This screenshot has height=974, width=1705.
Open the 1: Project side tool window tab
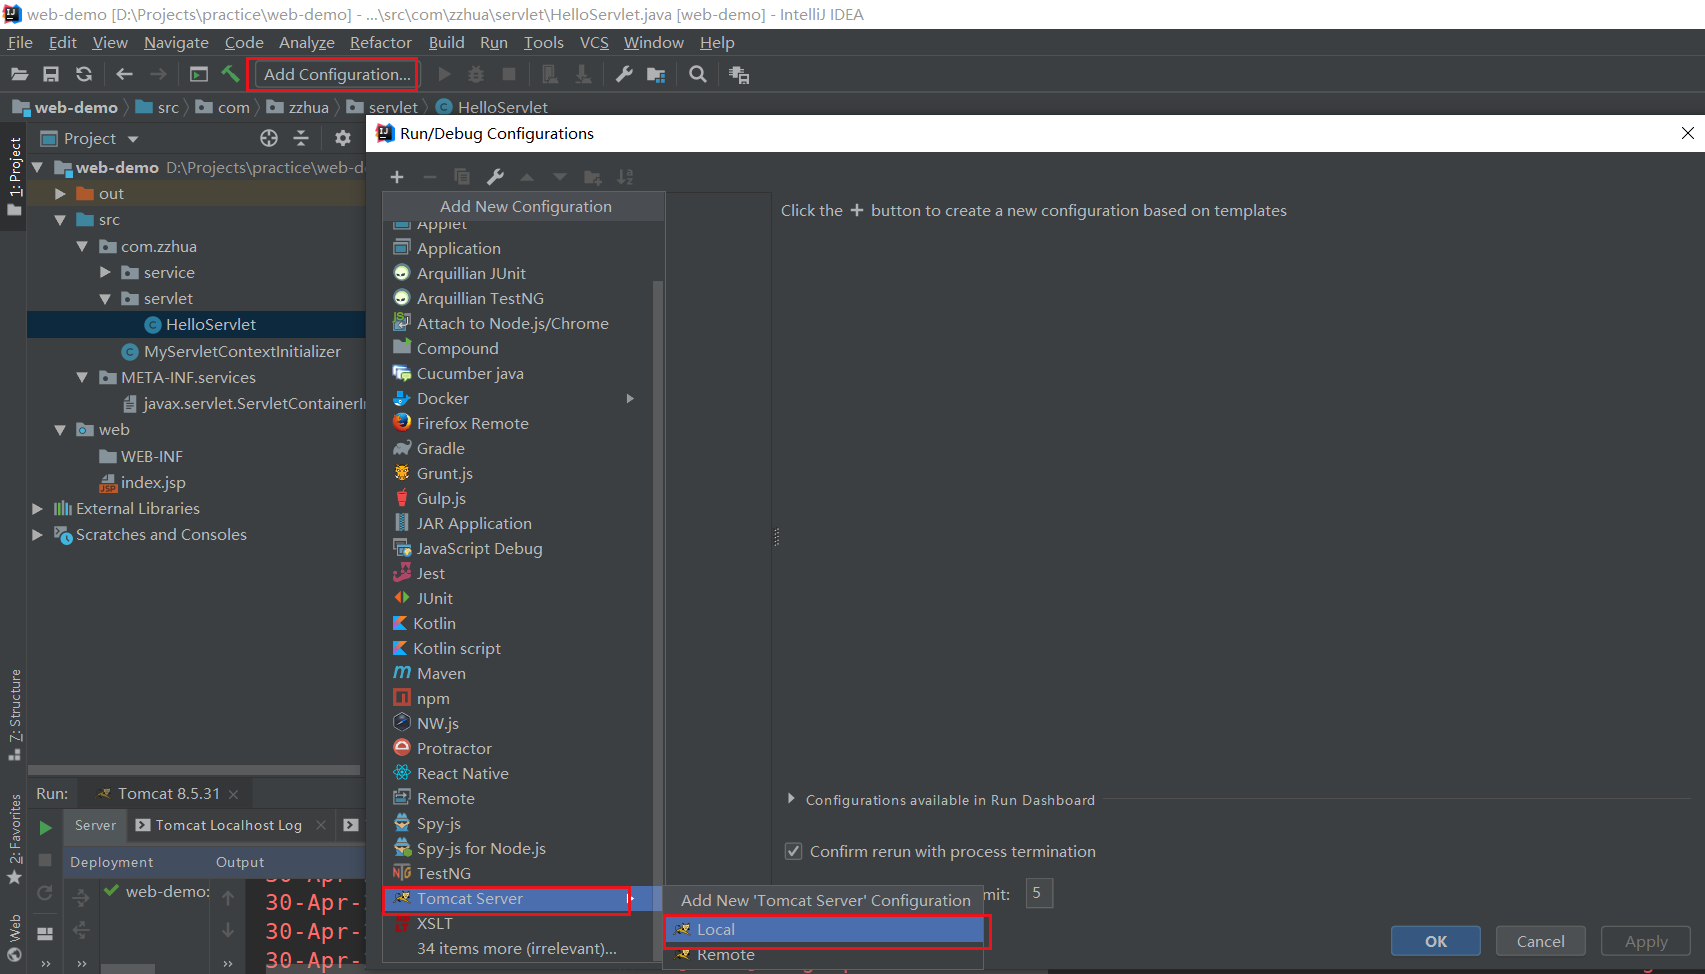click(14, 177)
